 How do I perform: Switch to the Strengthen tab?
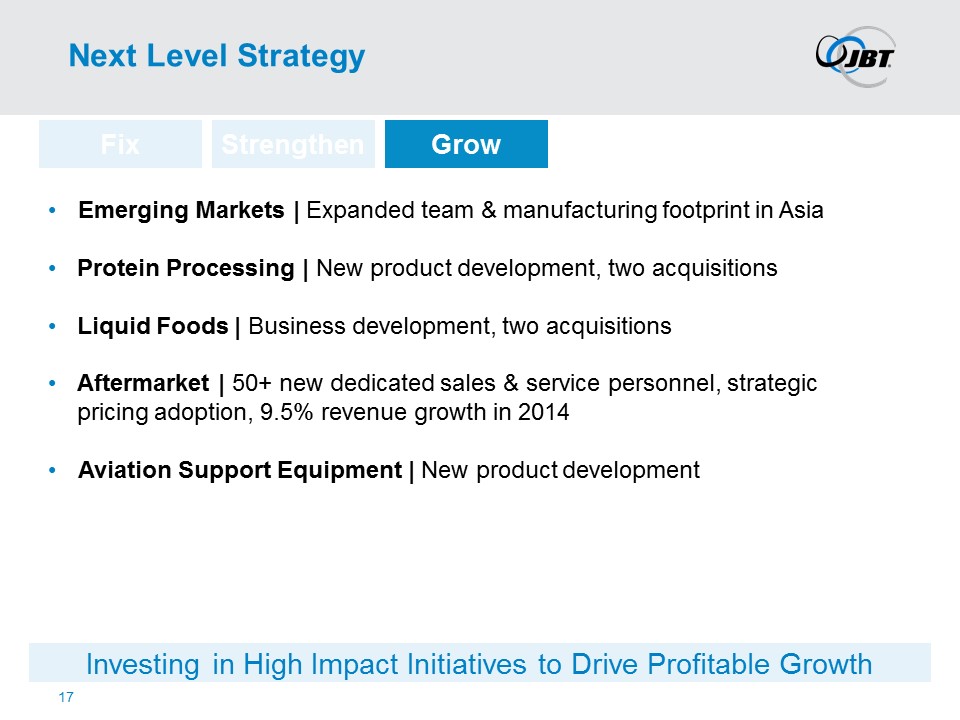tap(293, 144)
